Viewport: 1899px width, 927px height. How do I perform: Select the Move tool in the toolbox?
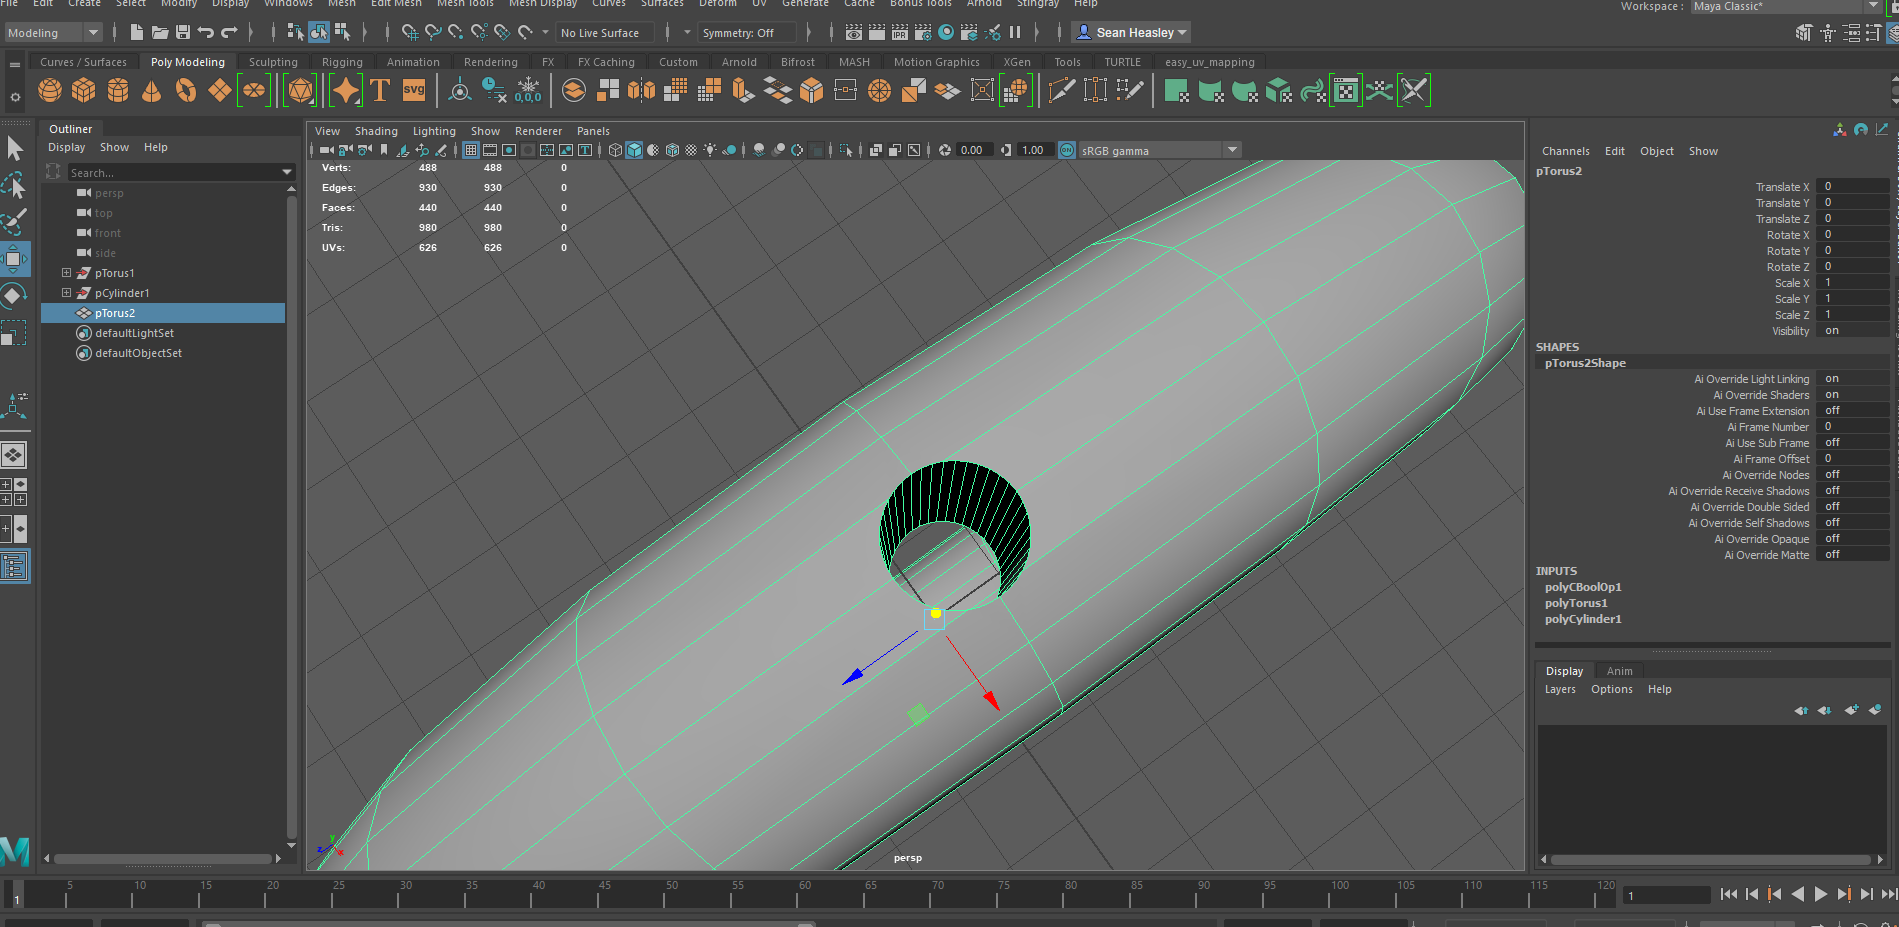click(x=14, y=258)
